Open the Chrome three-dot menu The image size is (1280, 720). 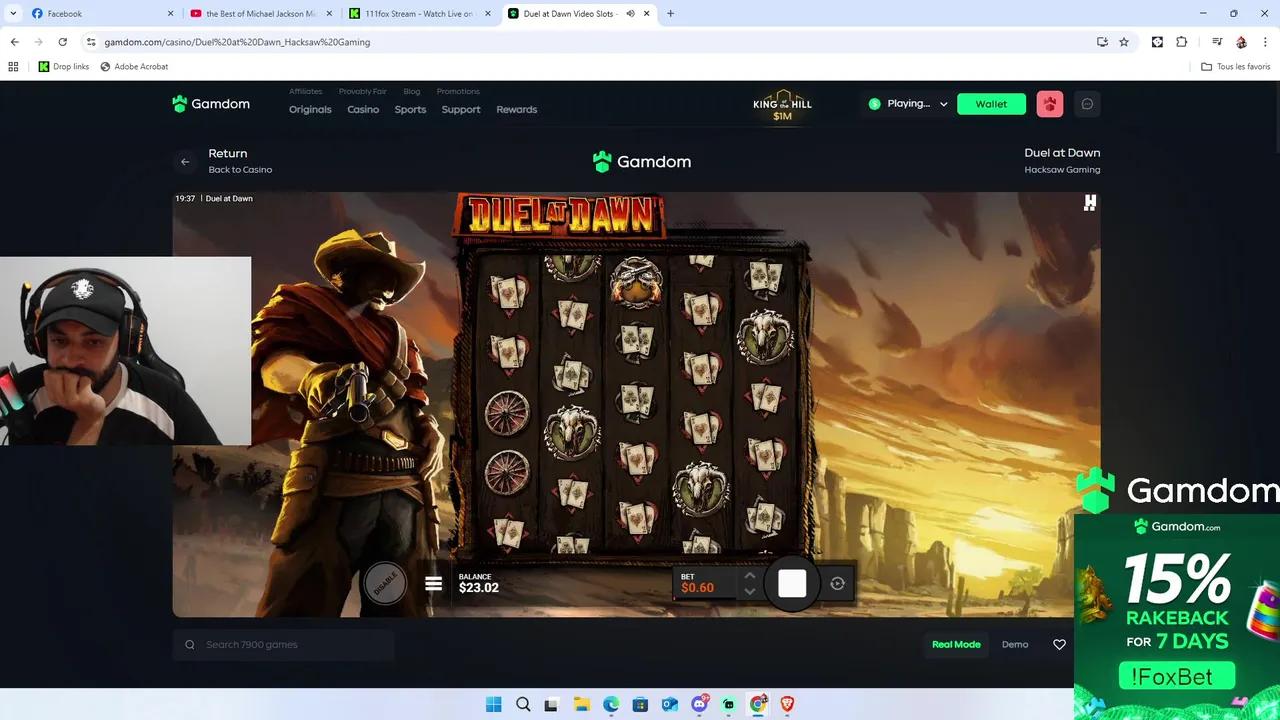coord(1265,42)
